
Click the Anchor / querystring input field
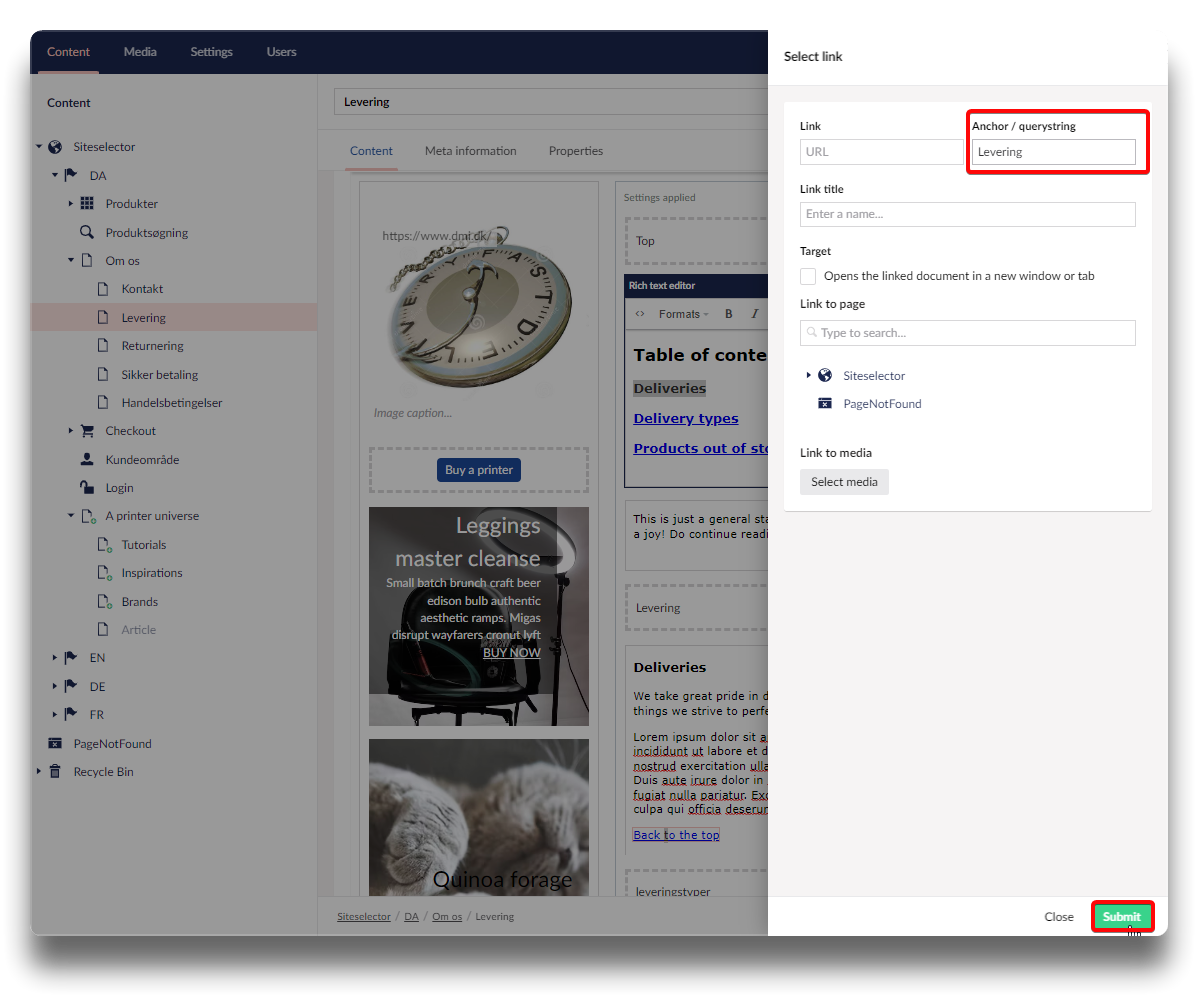point(1053,152)
